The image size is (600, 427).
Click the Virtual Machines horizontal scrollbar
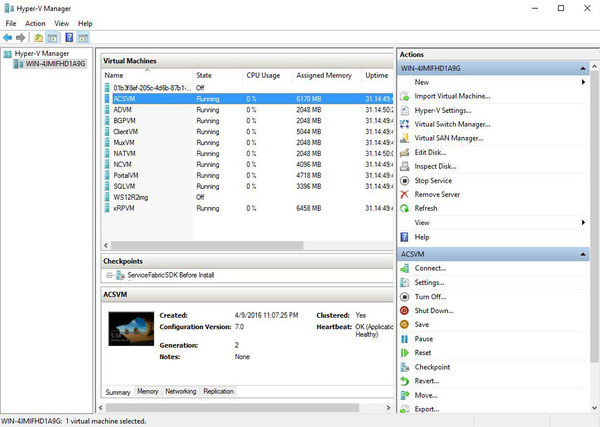tap(207, 245)
